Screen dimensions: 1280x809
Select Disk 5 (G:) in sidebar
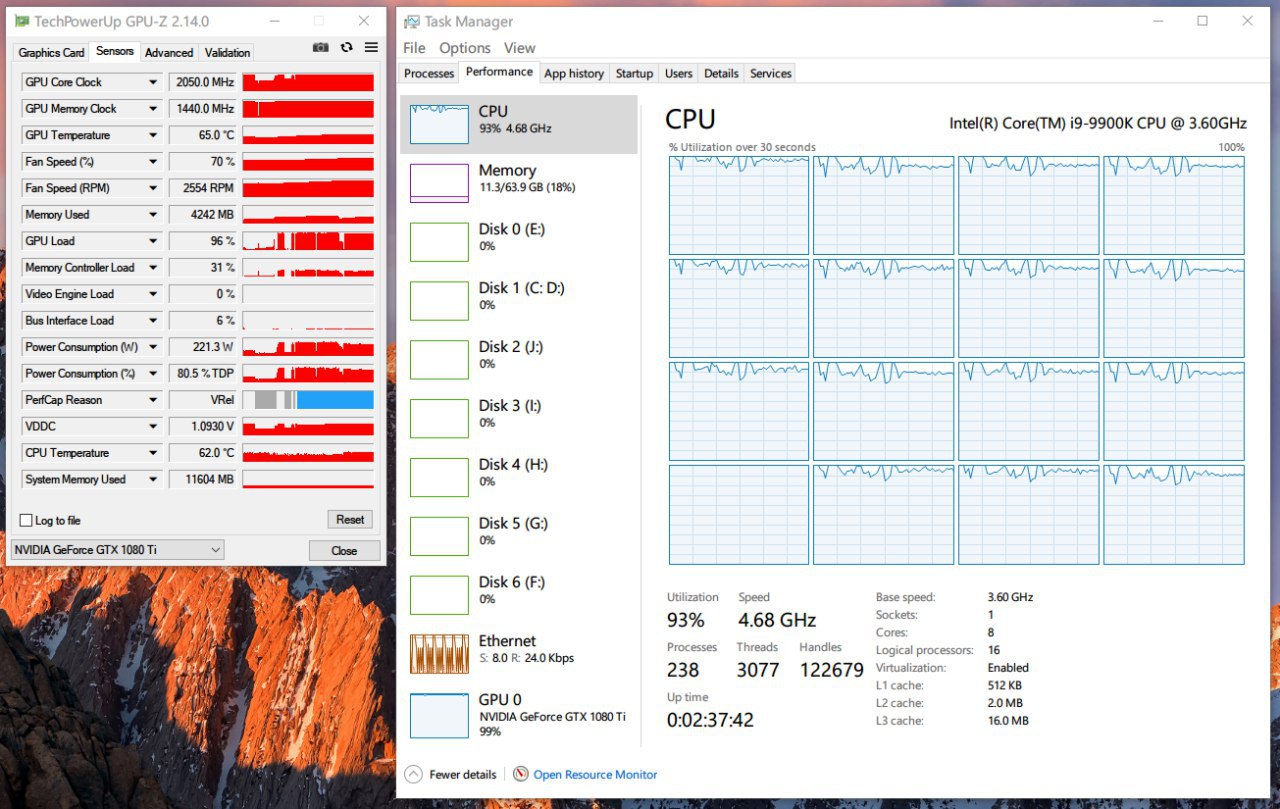click(x=519, y=536)
